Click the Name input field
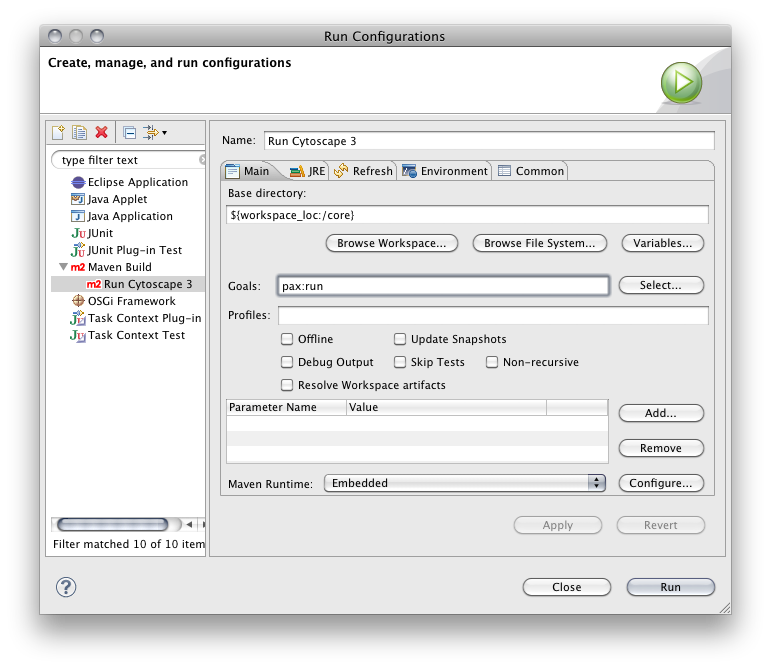This screenshot has height=669, width=771. pos(489,141)
